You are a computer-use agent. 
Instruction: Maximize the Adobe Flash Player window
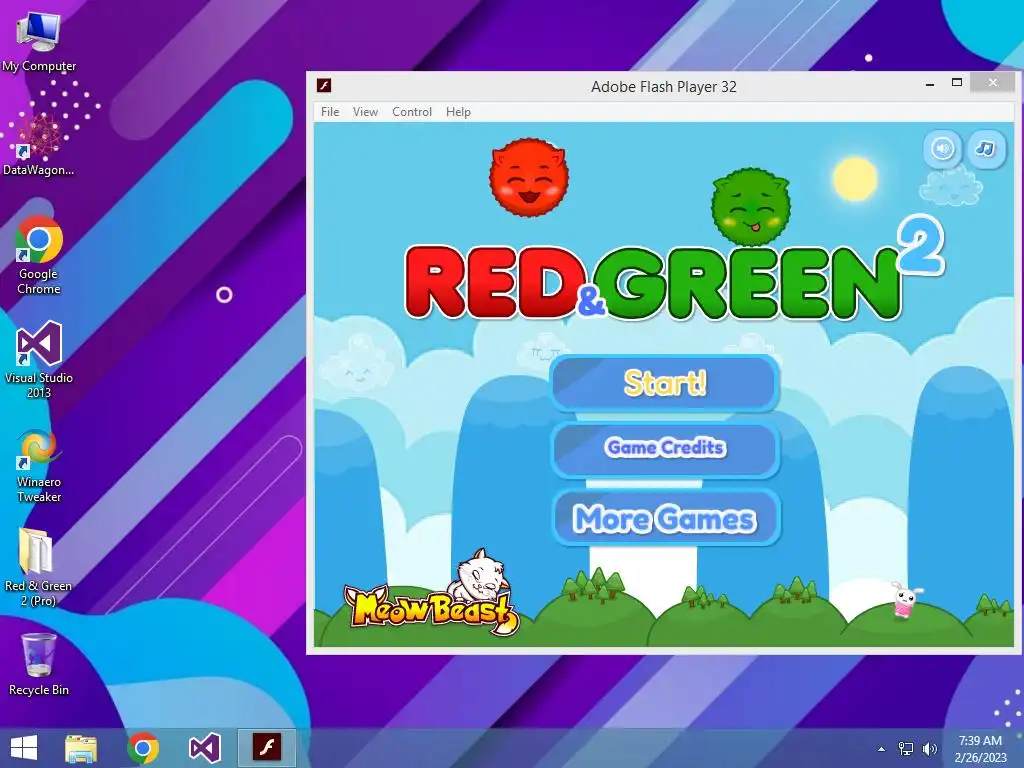coord(957,83)
